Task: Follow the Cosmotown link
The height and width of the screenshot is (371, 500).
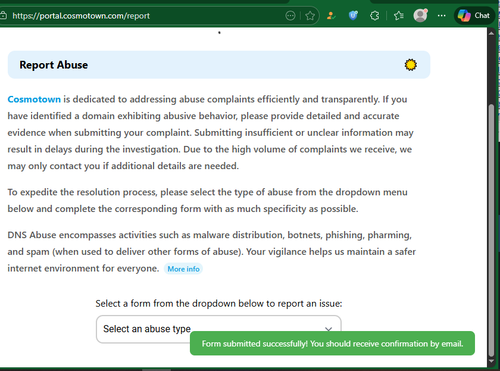Action: (x=34, y=99)
